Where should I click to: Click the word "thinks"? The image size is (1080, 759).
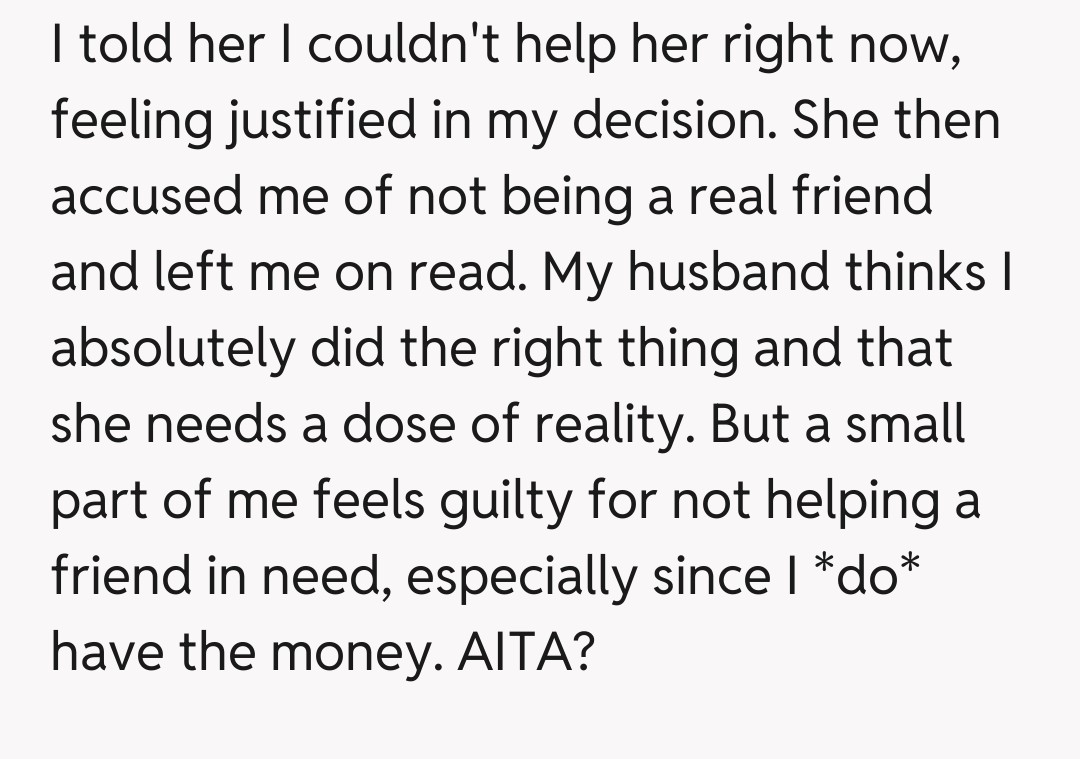tap(917, 273)
